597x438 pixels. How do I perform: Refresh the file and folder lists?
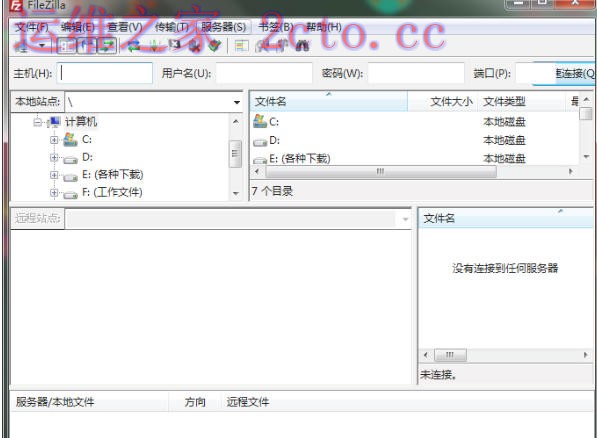(x=134, y=46)
